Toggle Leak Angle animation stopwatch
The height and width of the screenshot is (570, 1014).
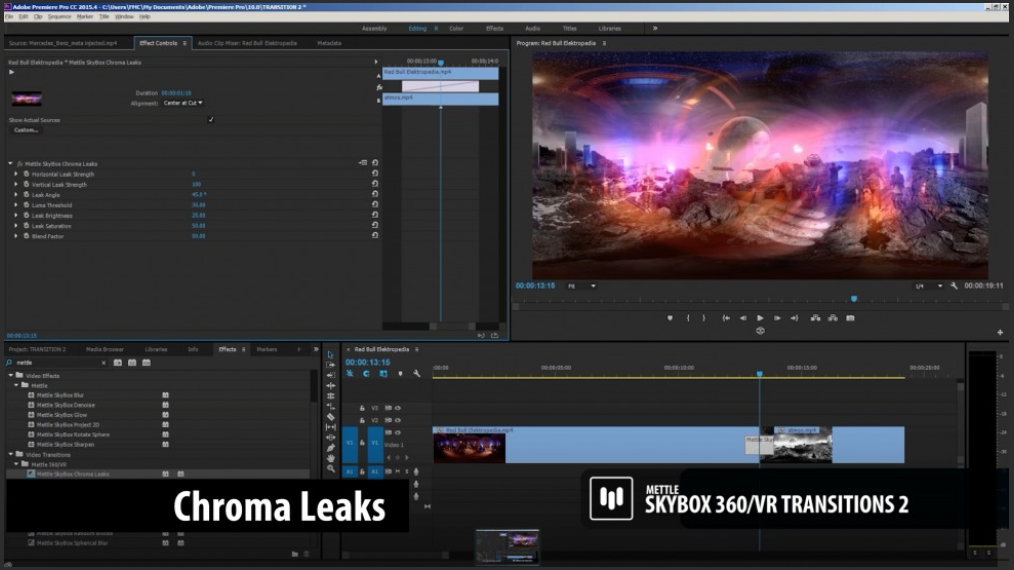27,194
